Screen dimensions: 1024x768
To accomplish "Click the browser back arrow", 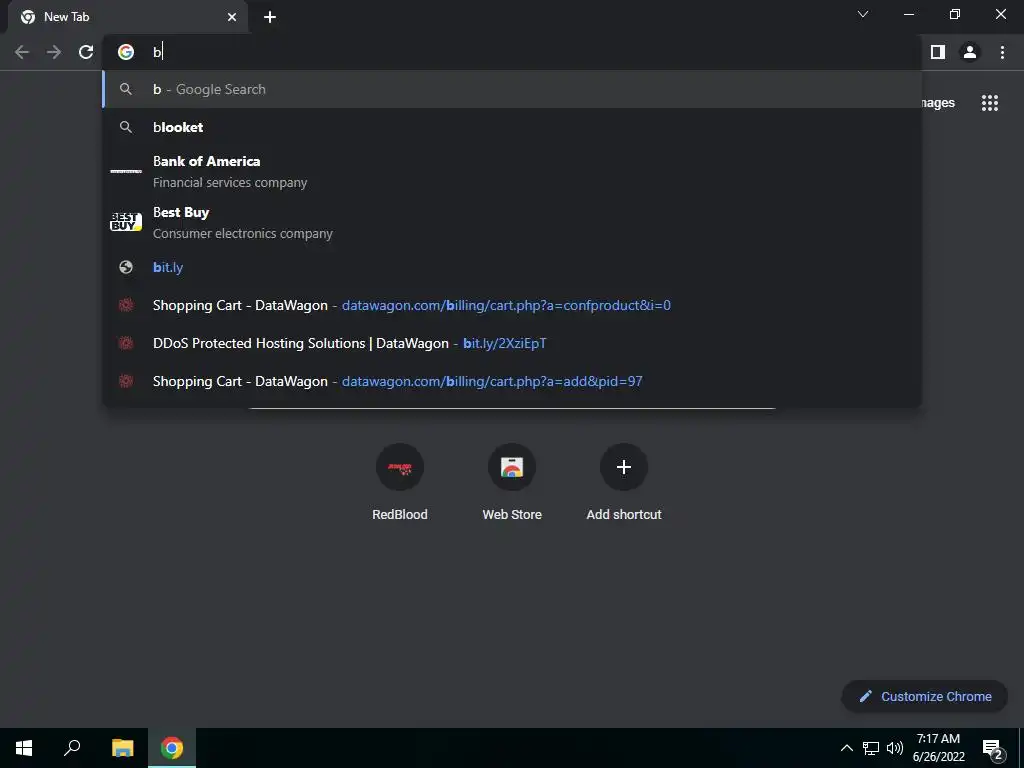I will tap(22, 52).
